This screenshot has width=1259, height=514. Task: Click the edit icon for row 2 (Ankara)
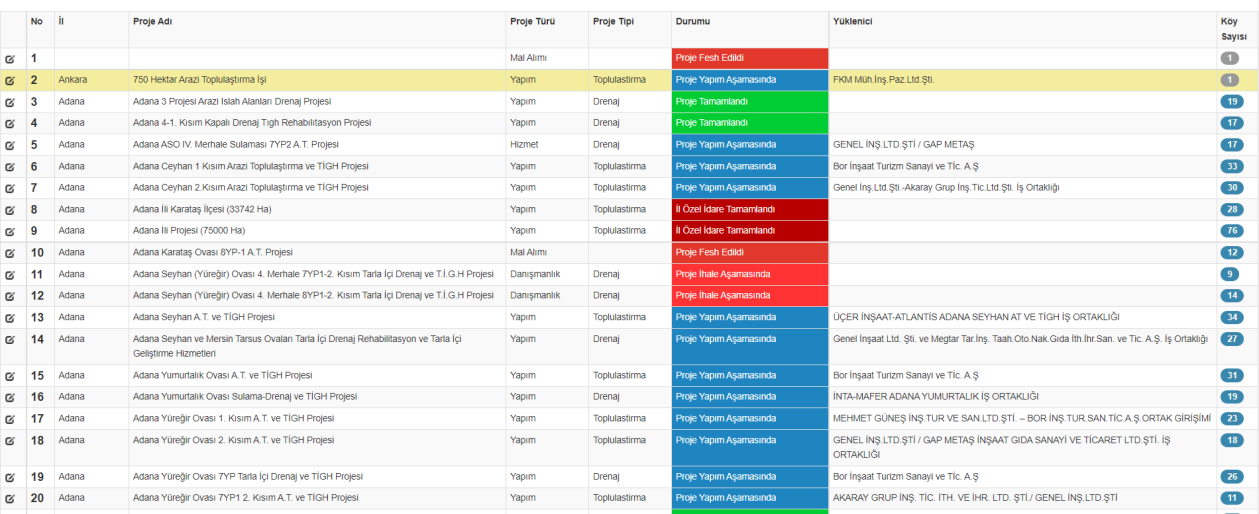[10, 80]
